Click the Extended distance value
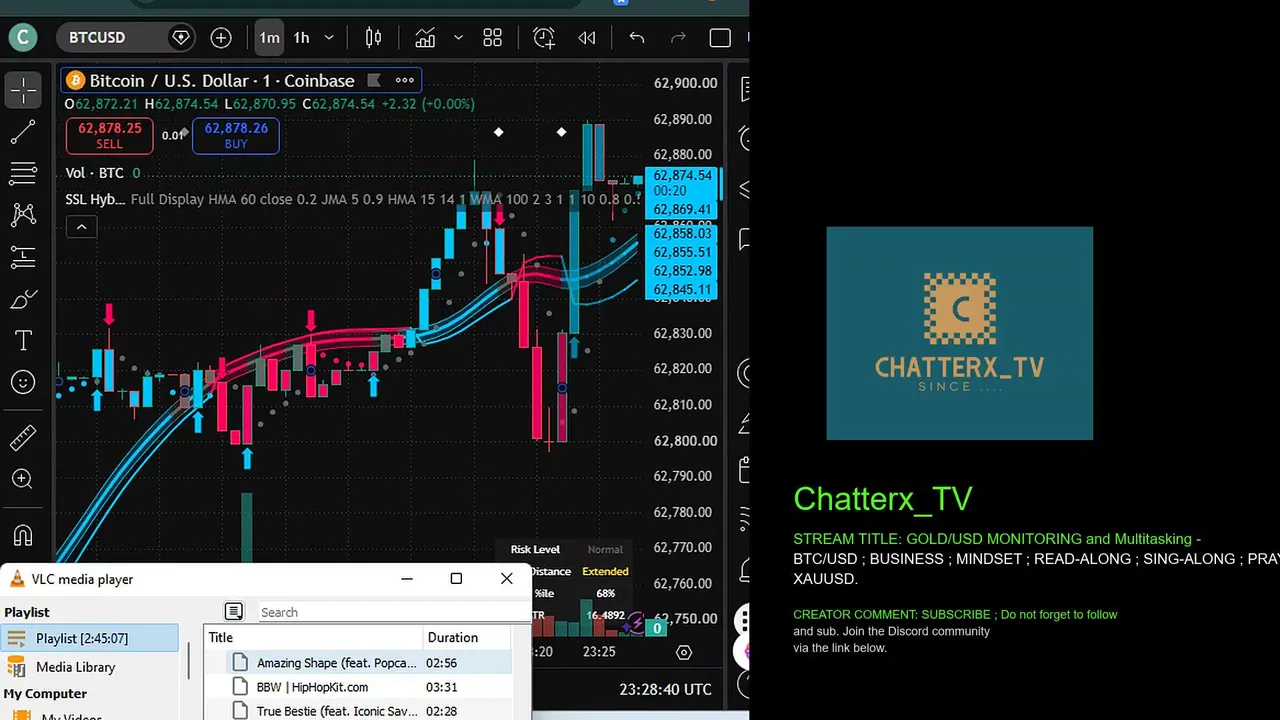 605,571
